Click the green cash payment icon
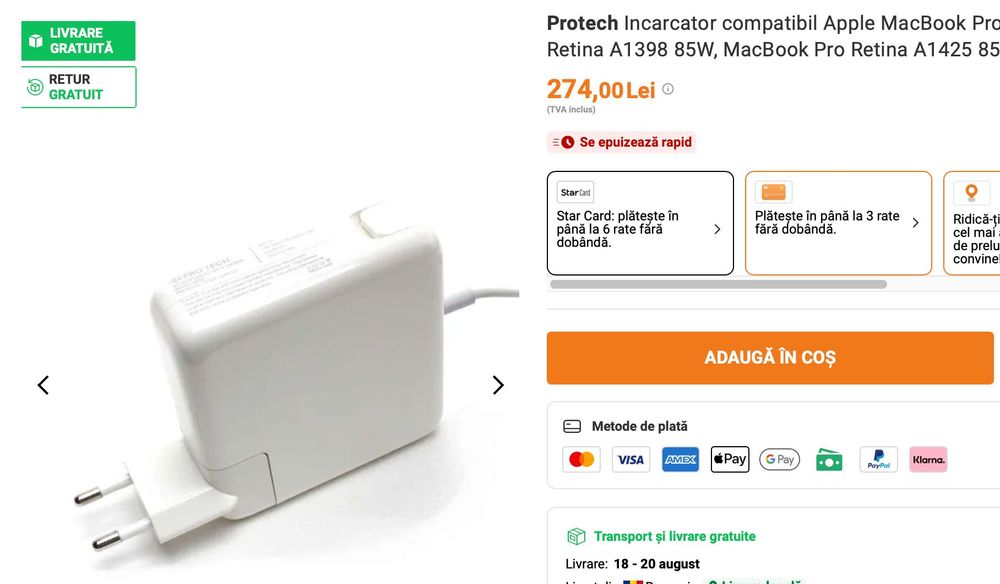Image resolution: width=1000 pixels, height=584 pixels. [x=829, y=460]
